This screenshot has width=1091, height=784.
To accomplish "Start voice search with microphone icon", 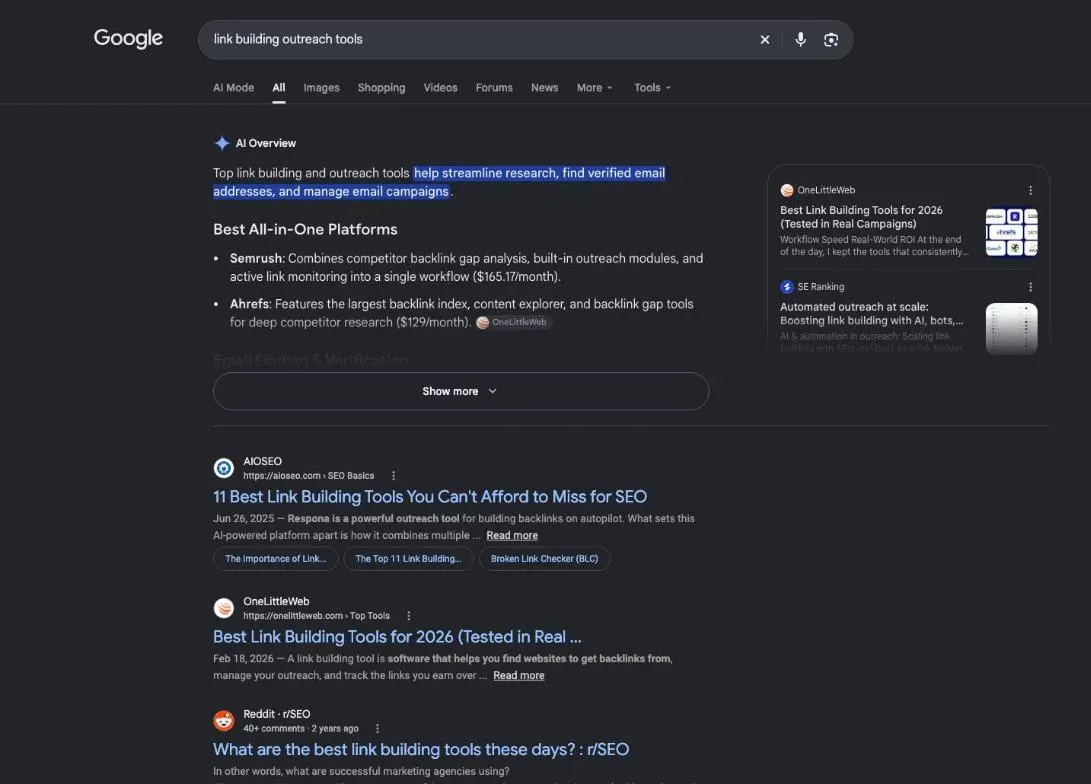I will coord(800,40).
